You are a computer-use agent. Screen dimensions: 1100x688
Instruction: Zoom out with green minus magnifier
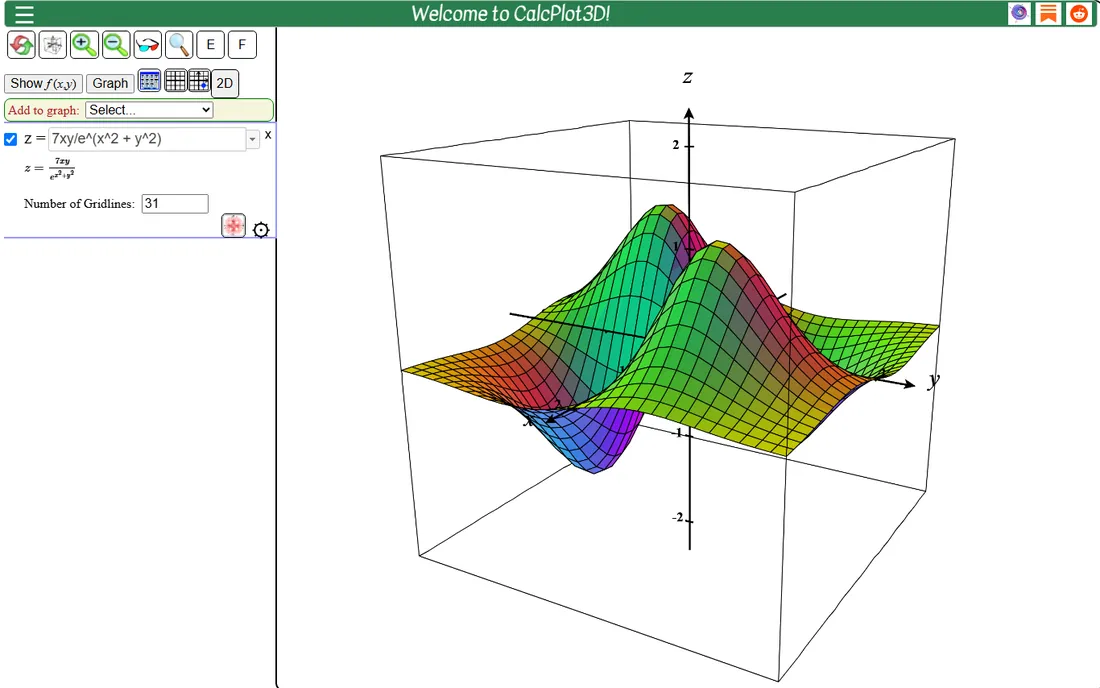116,45
